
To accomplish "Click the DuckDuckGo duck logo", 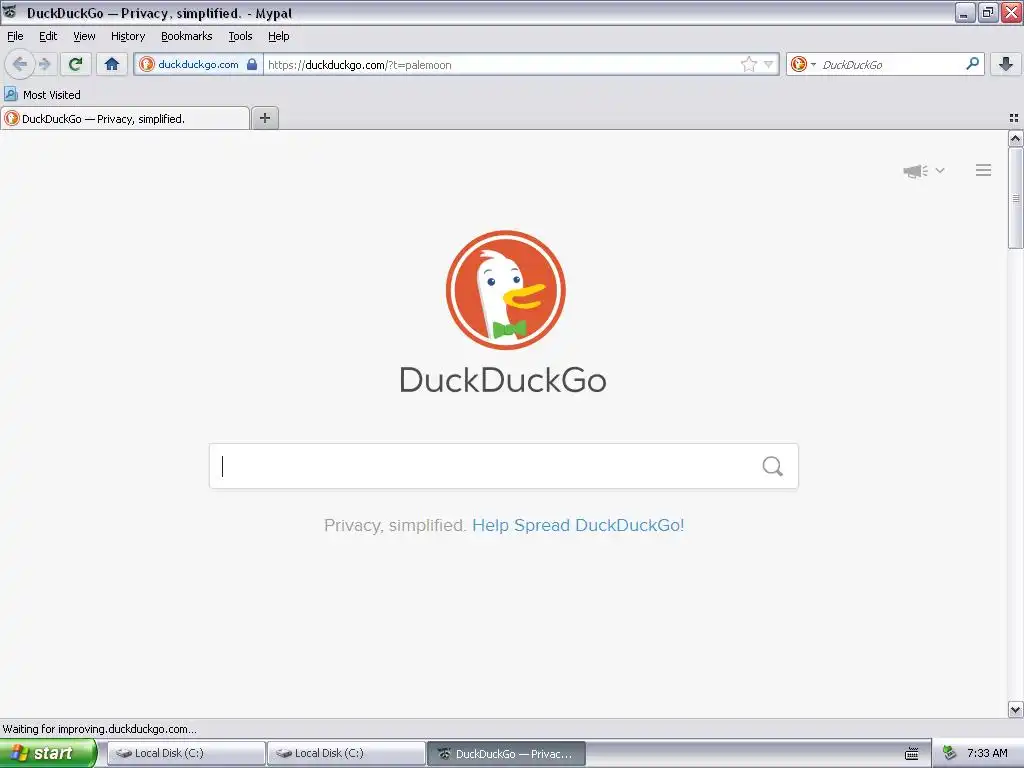I will [x=505, y=290].
